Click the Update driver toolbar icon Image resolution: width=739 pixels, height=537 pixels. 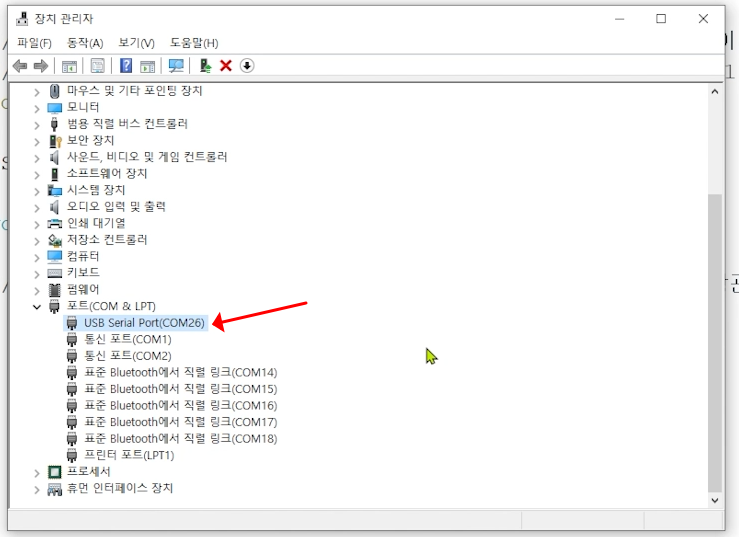(x=205, y=66)
